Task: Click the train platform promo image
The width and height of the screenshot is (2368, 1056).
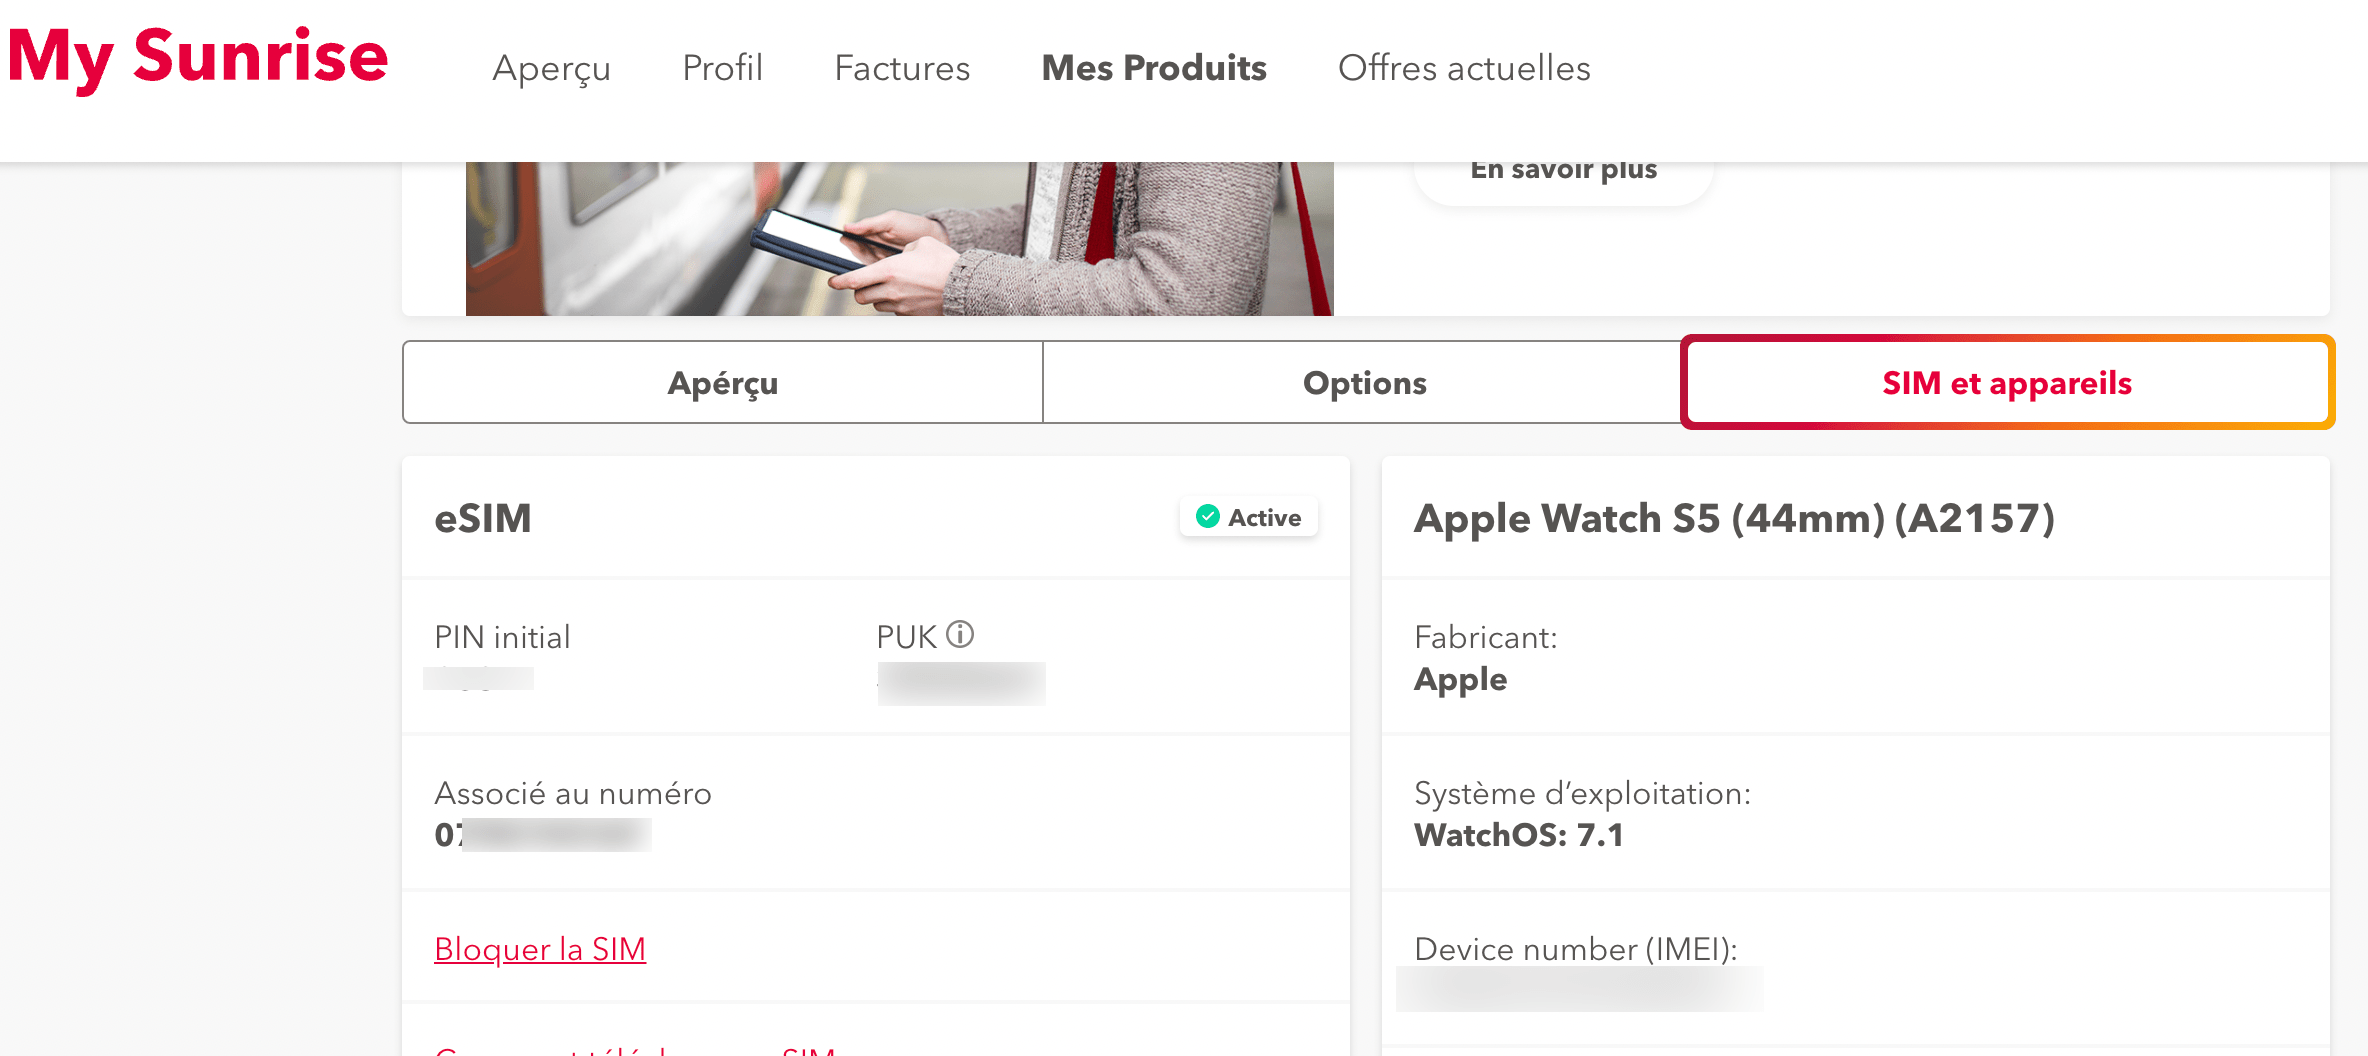Action: click(899, 238)
